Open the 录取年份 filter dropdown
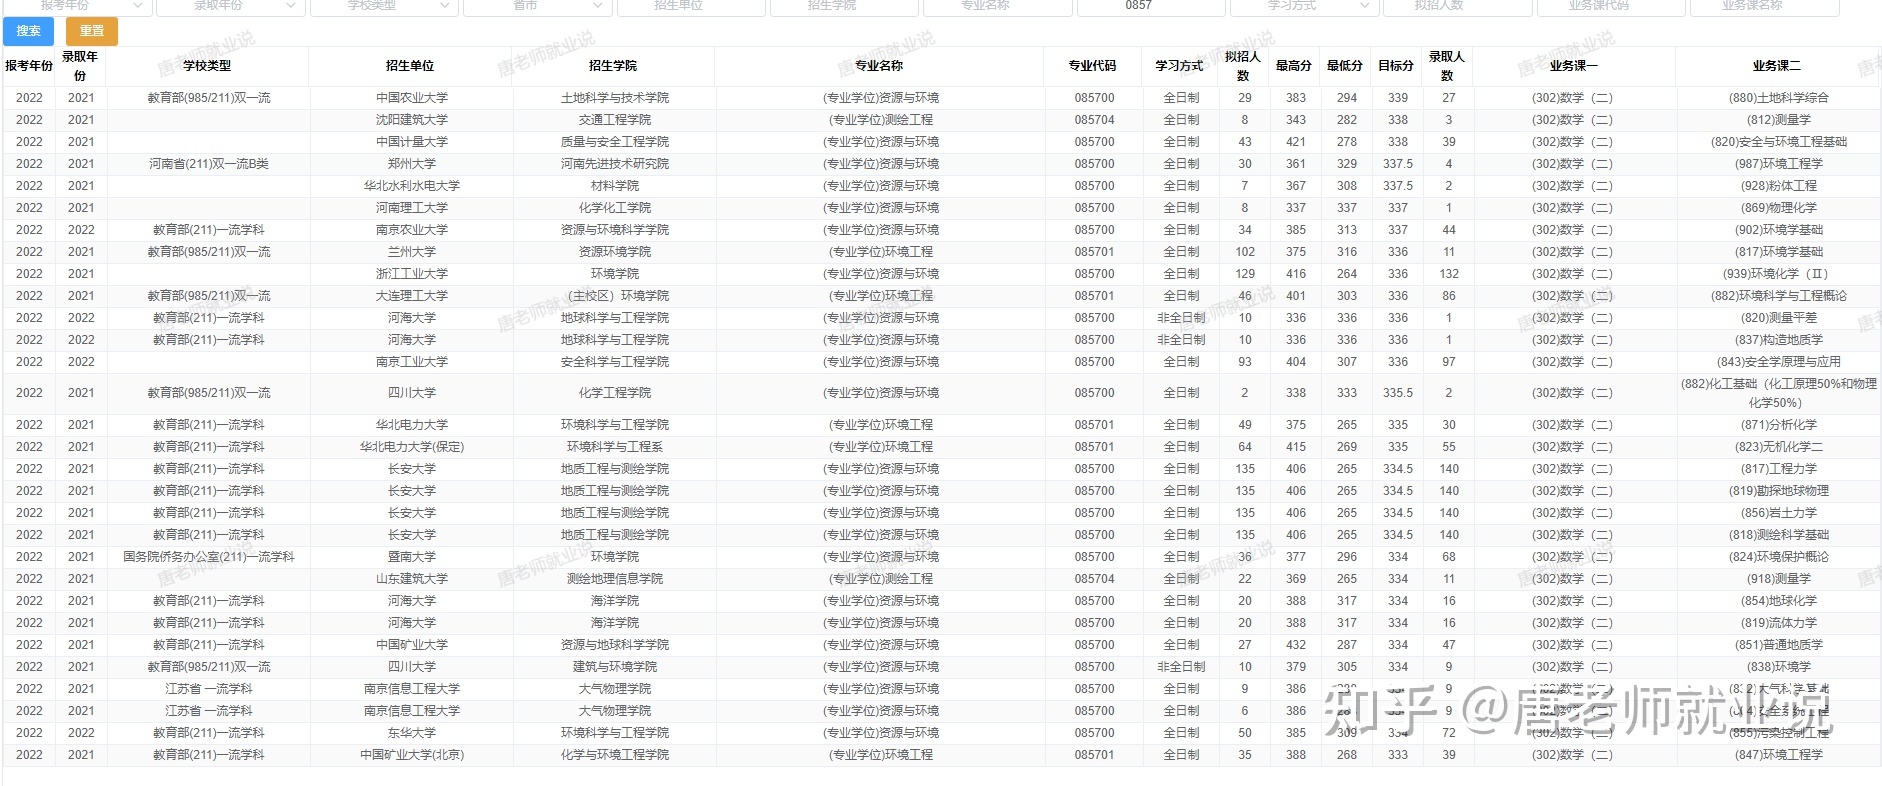1882x786 pixels. [x=231, y=6]
